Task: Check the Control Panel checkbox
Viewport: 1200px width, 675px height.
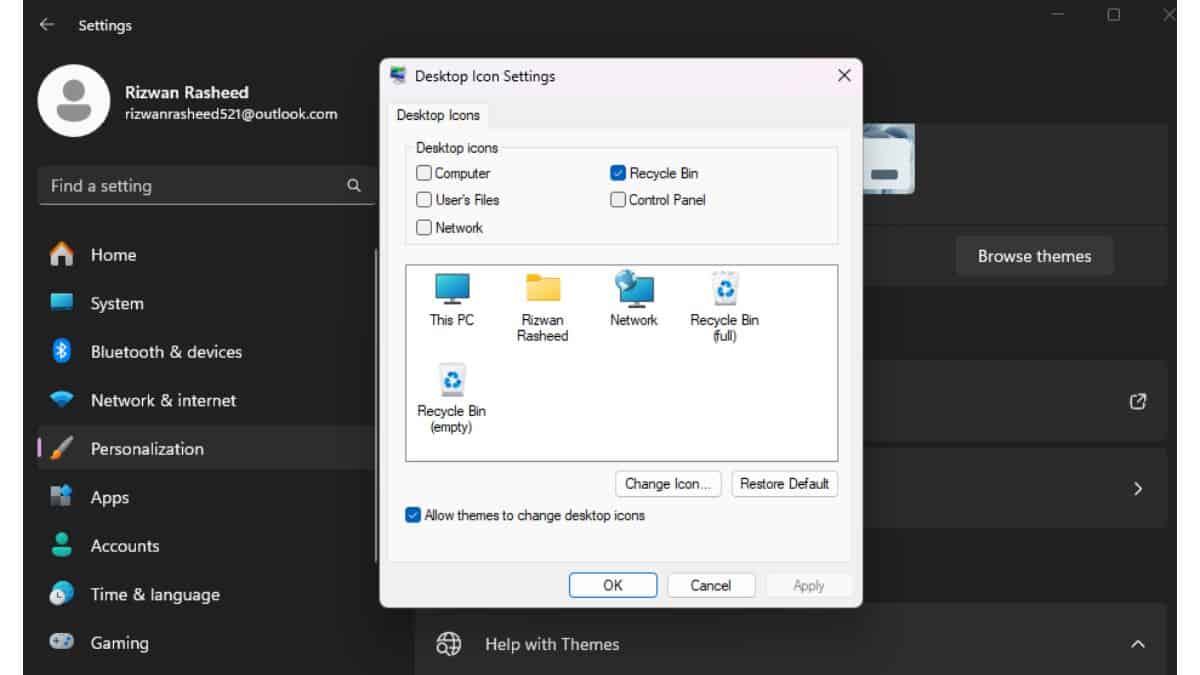Action: pos(617,200)
